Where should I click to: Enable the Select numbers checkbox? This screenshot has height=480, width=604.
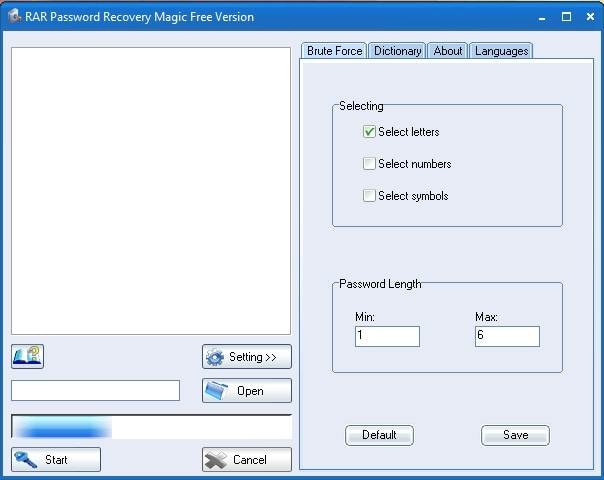point(369,164)
